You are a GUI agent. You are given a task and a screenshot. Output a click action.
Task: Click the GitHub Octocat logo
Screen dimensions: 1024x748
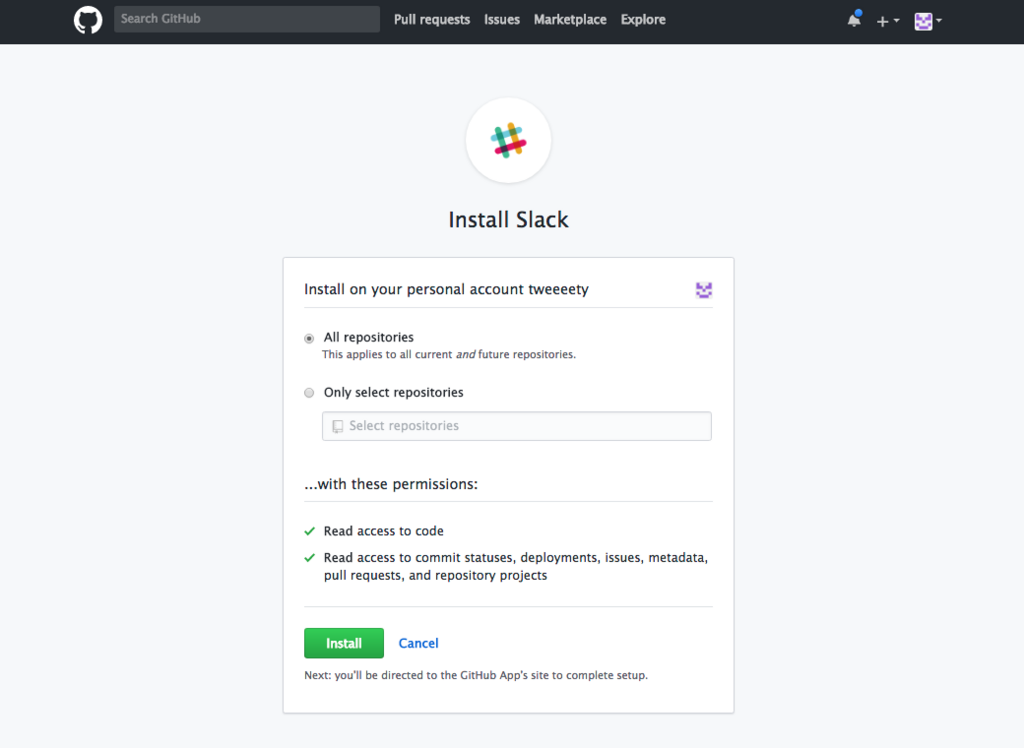point(88,20)
